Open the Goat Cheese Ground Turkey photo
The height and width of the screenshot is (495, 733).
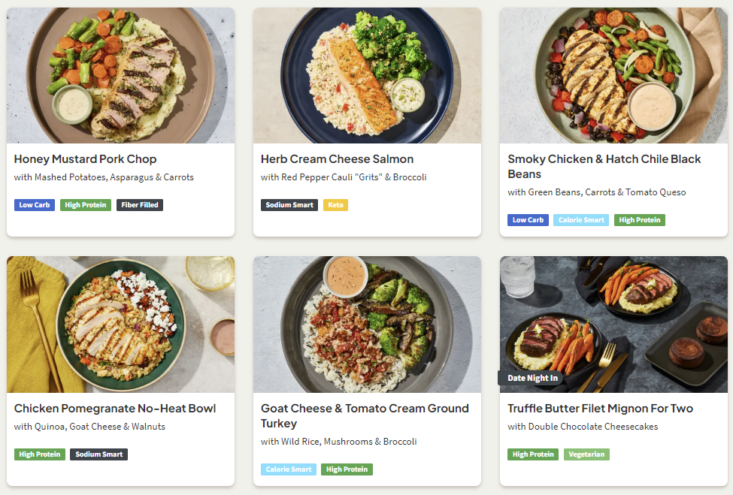point(367,324)
